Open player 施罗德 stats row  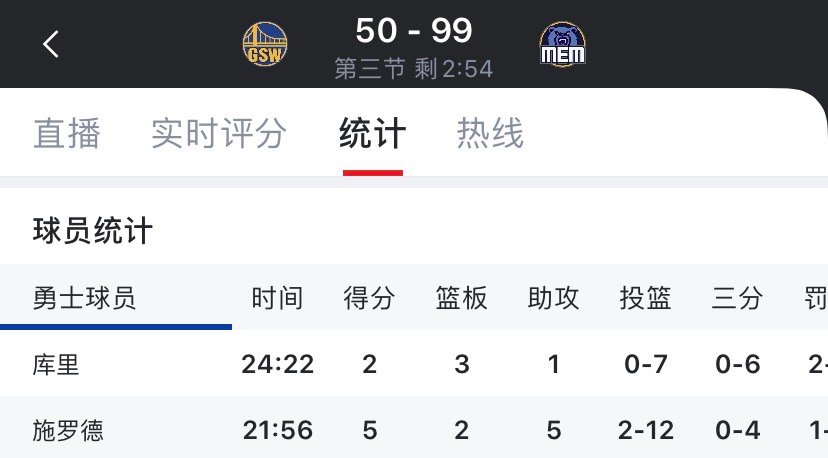414,429
